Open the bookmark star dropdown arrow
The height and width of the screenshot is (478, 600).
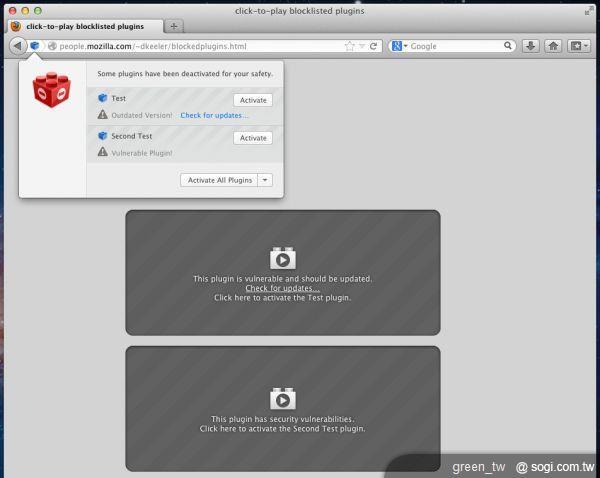pos(362,46)
